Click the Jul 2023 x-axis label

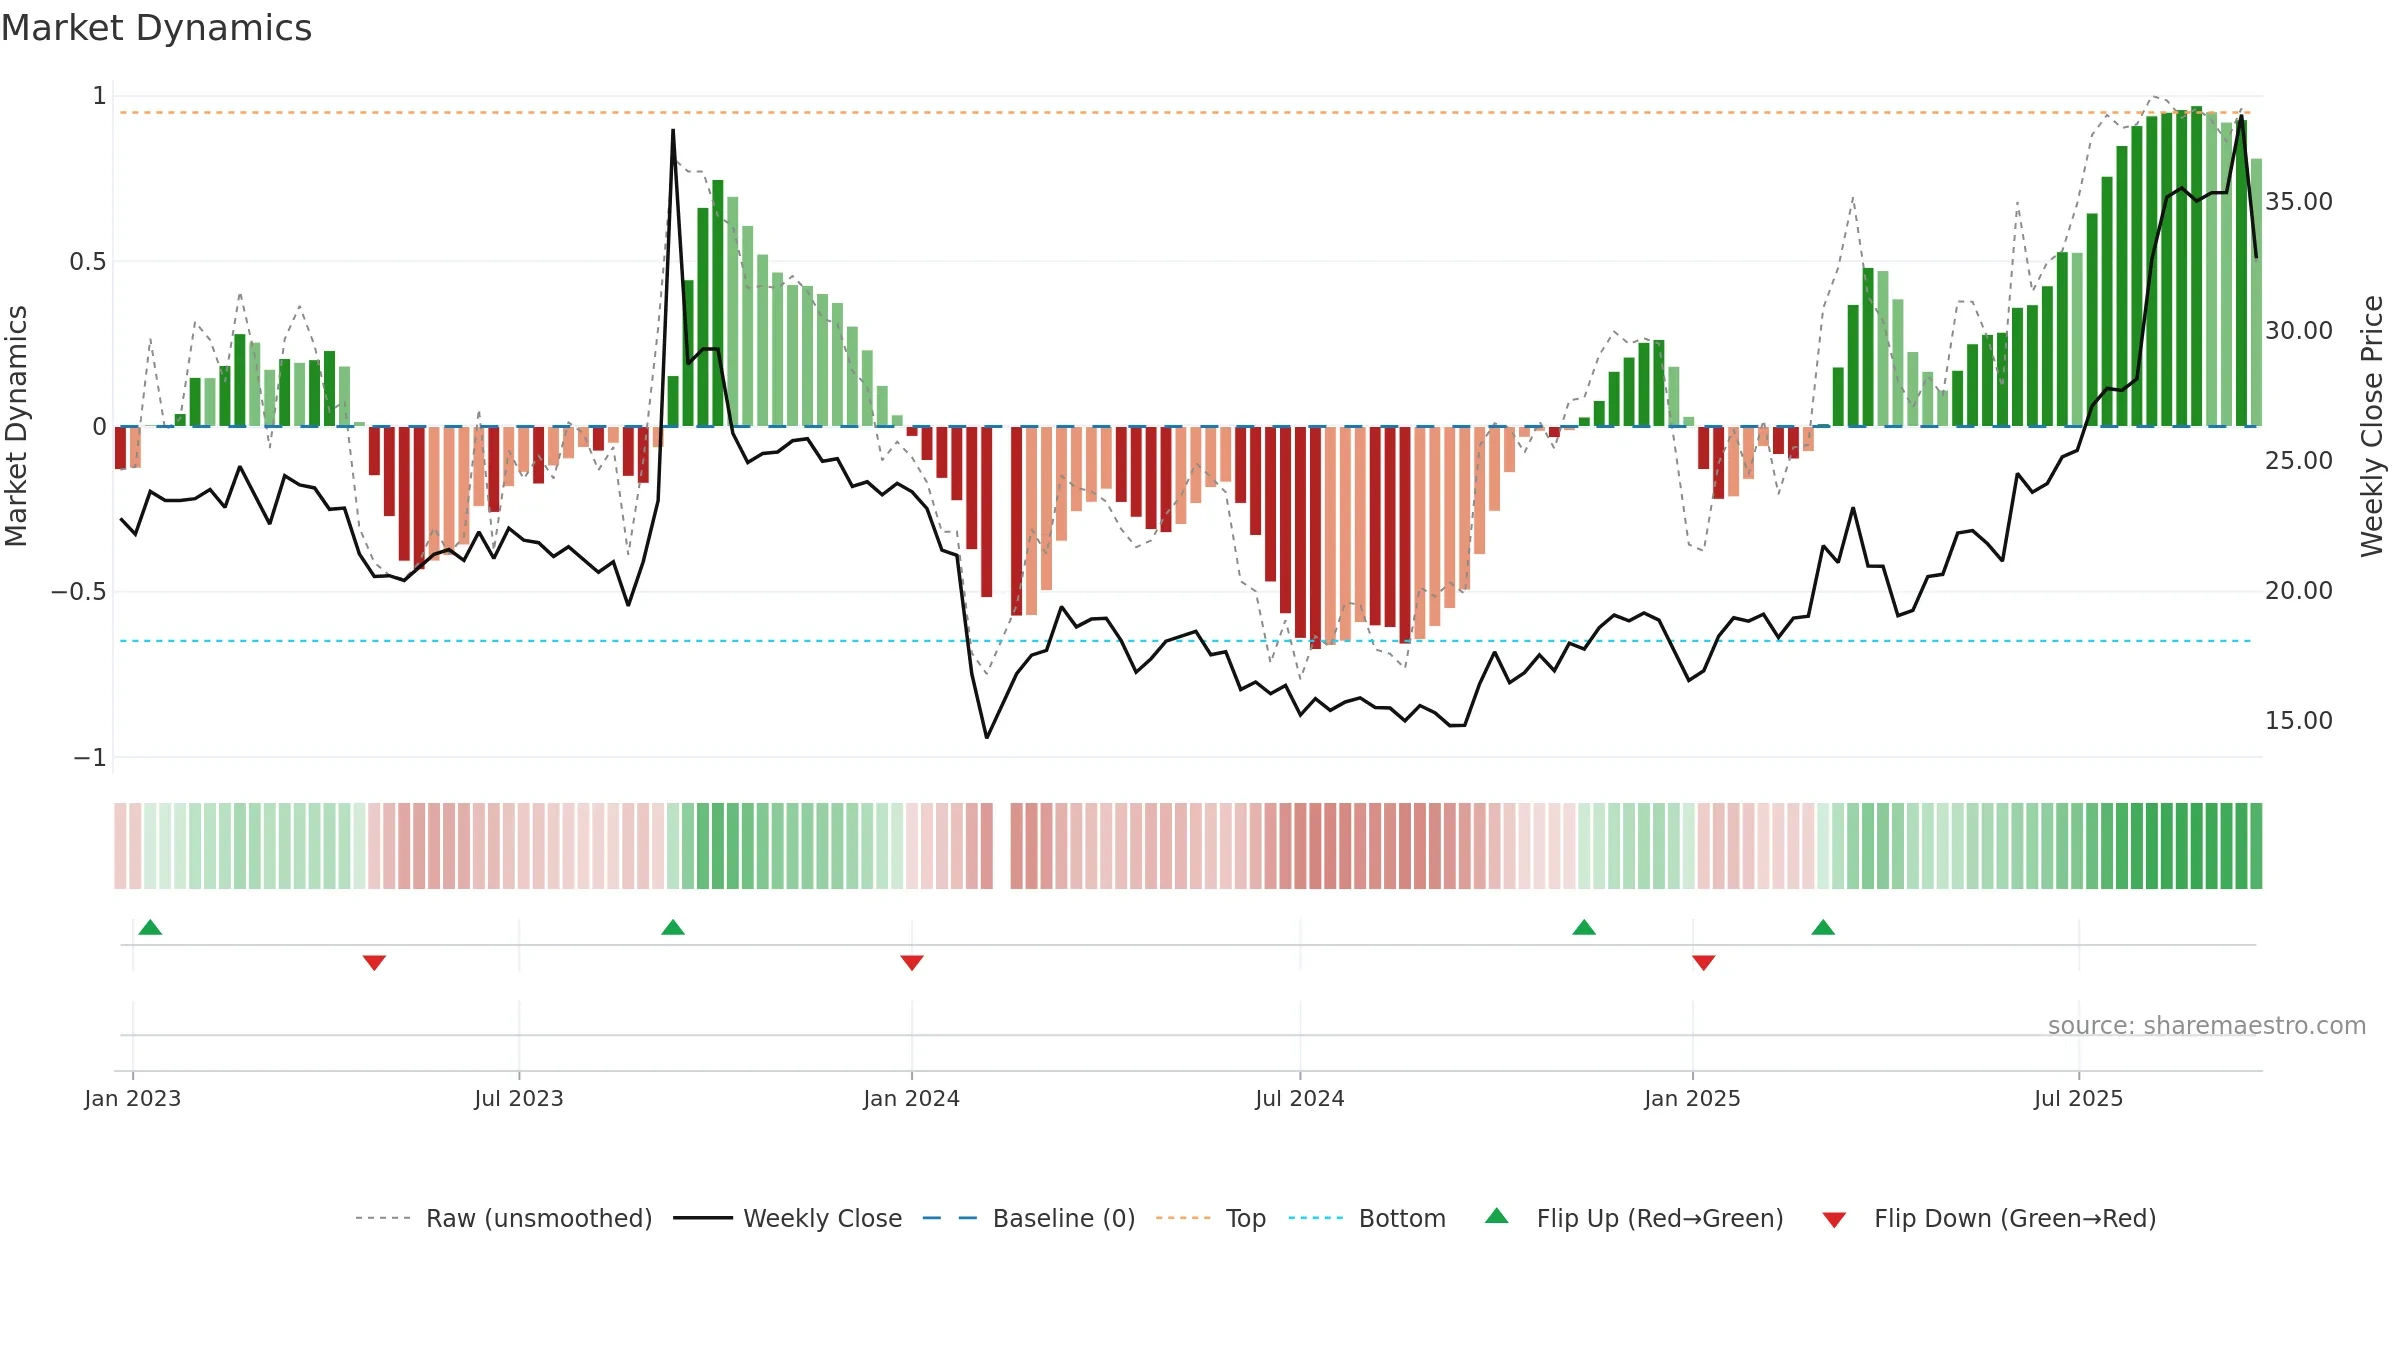tap(519, 1098)
